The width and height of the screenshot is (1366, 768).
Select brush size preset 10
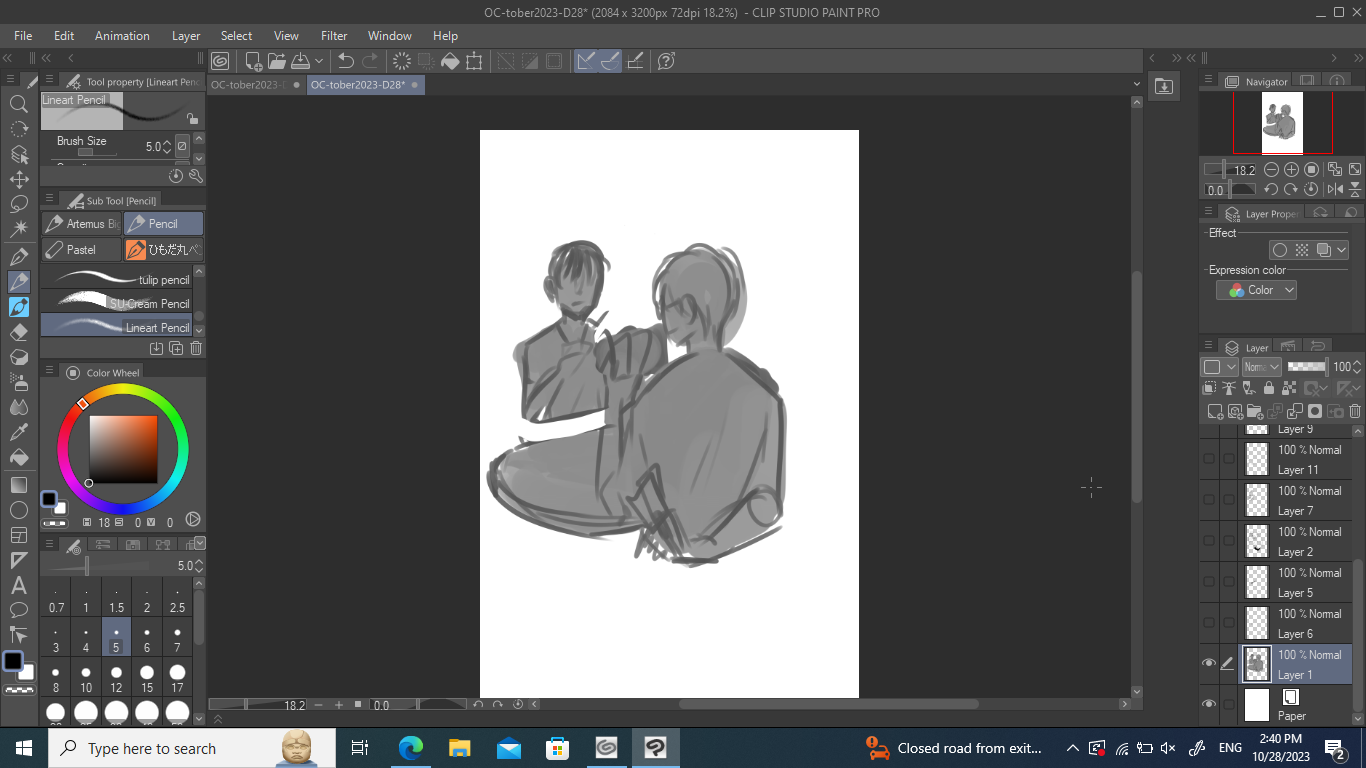86,678
